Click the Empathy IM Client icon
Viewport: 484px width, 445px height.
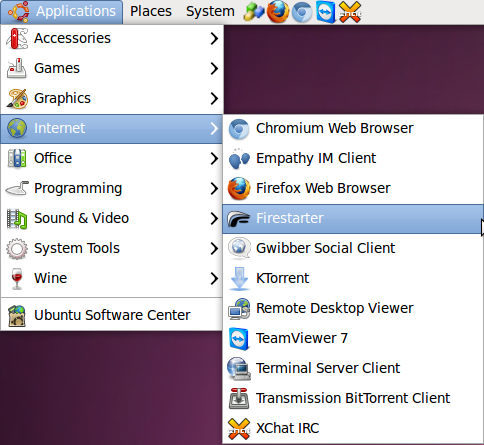[239, 159]
